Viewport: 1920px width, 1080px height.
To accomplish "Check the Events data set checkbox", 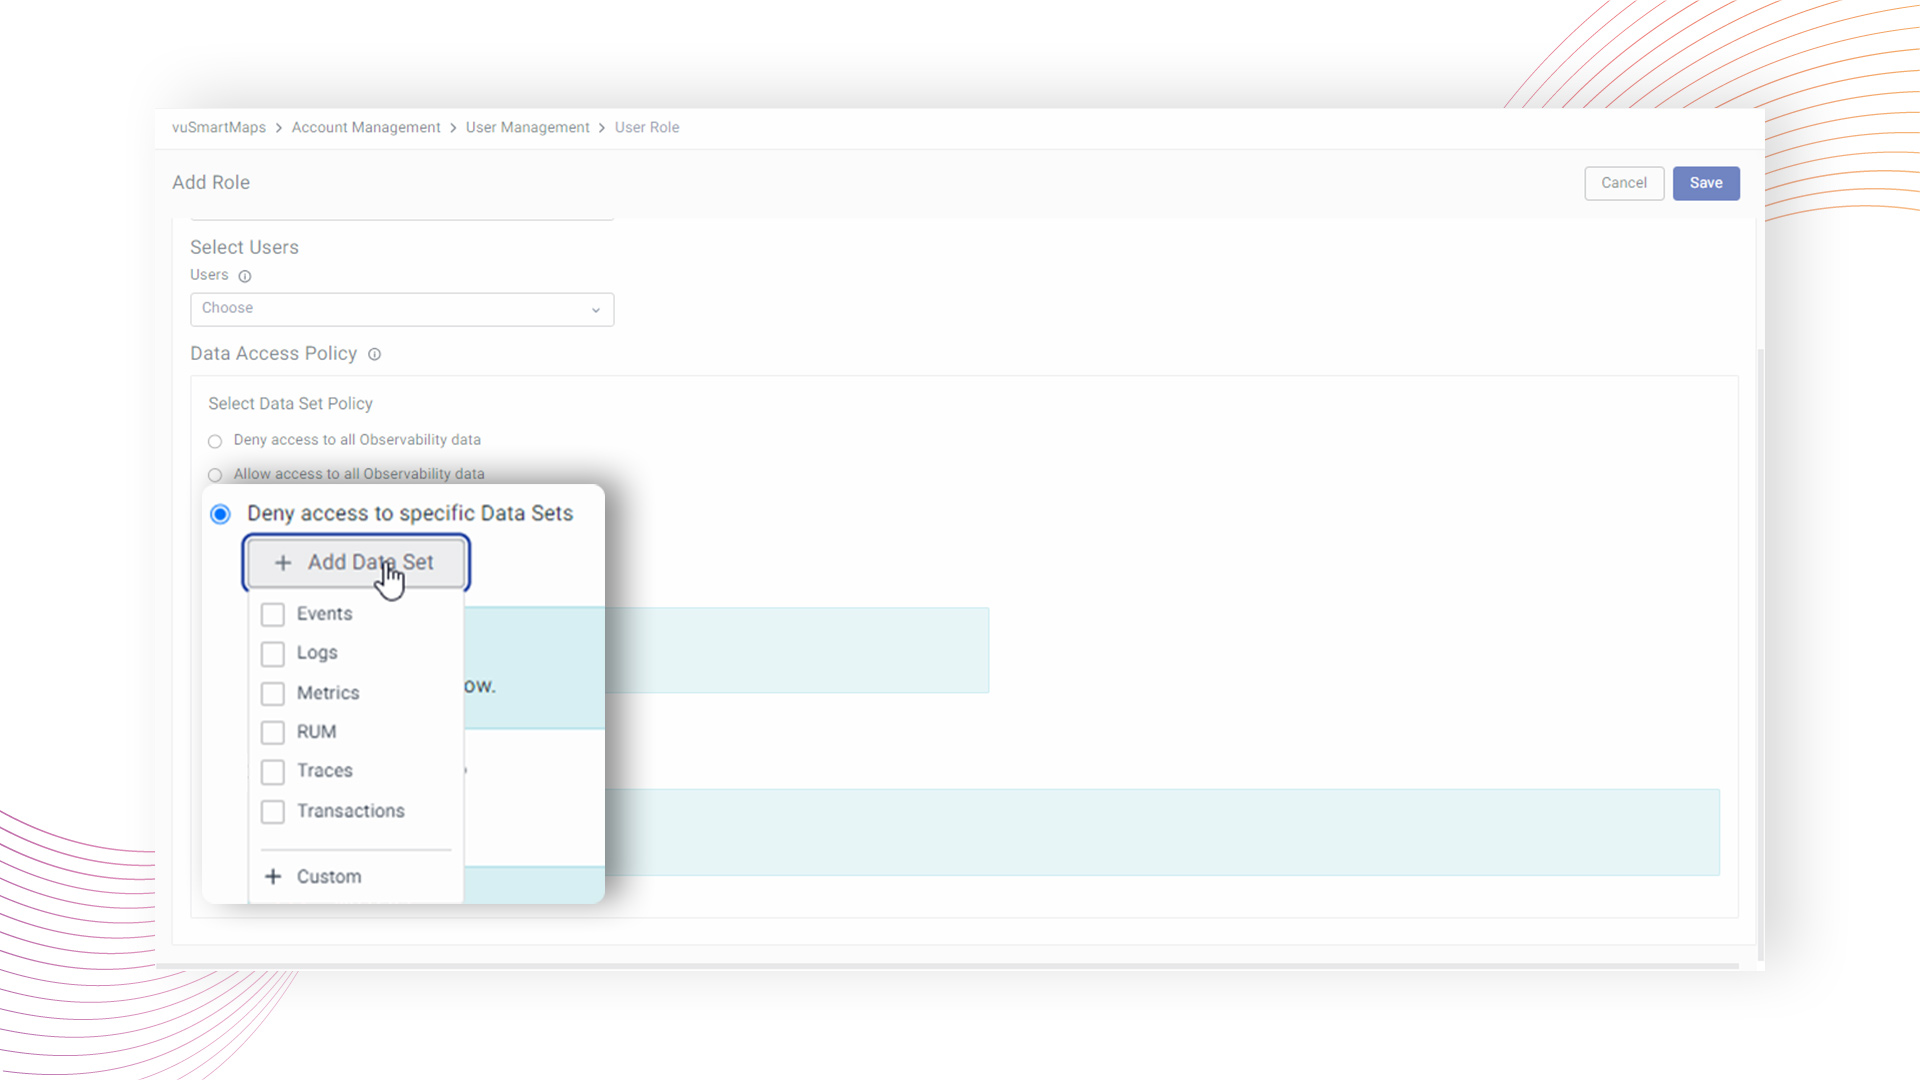I will 273,614.
